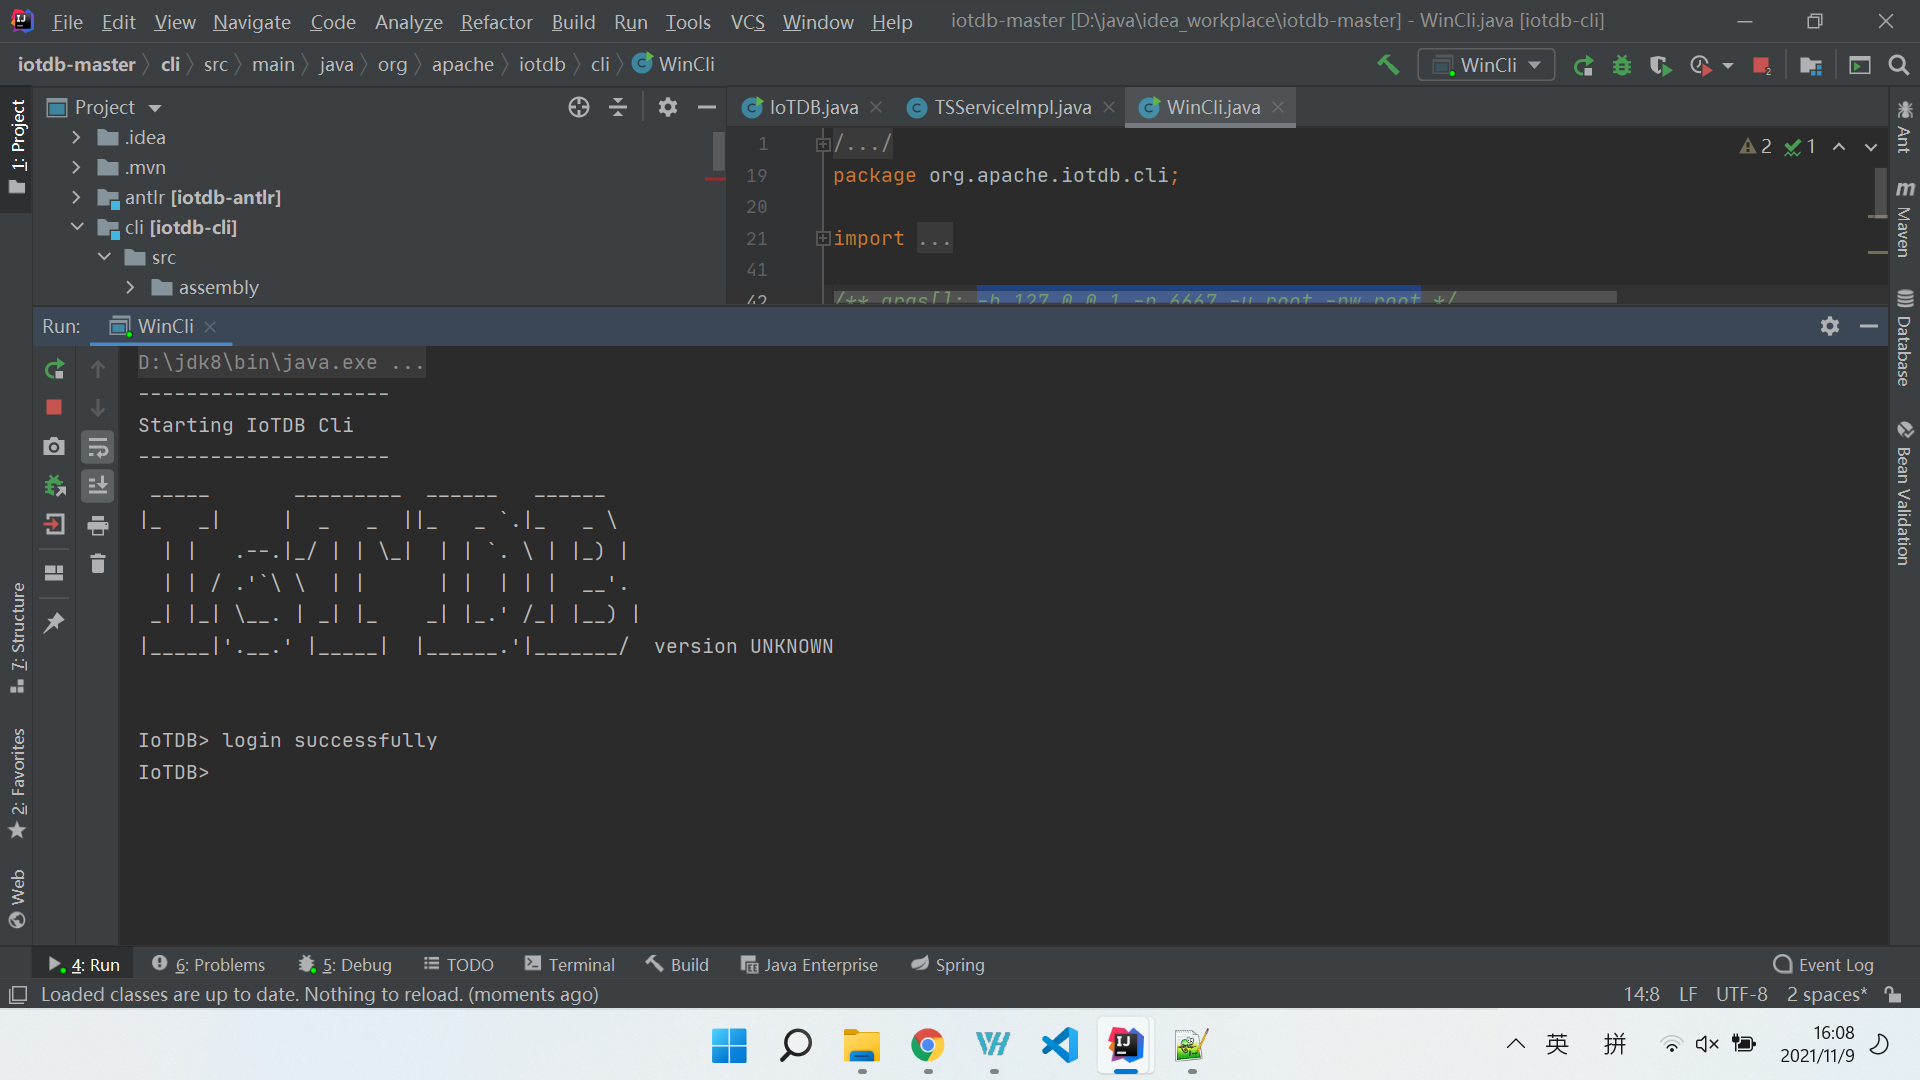Disable scroll to end in console
The width and height of the screenshot is (1920, 1080).
[98, 486]
